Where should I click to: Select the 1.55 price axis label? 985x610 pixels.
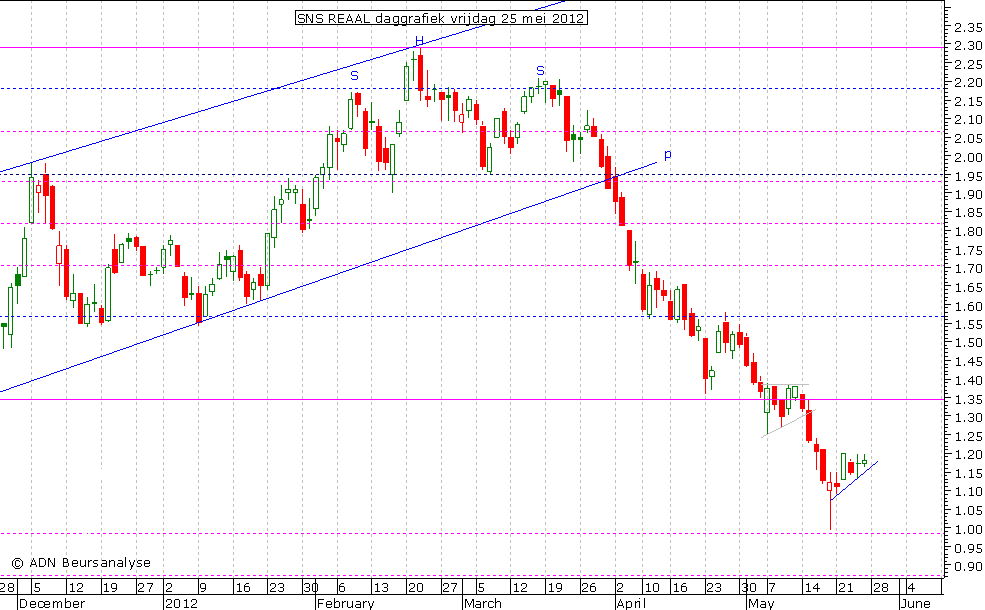[967, 325]
